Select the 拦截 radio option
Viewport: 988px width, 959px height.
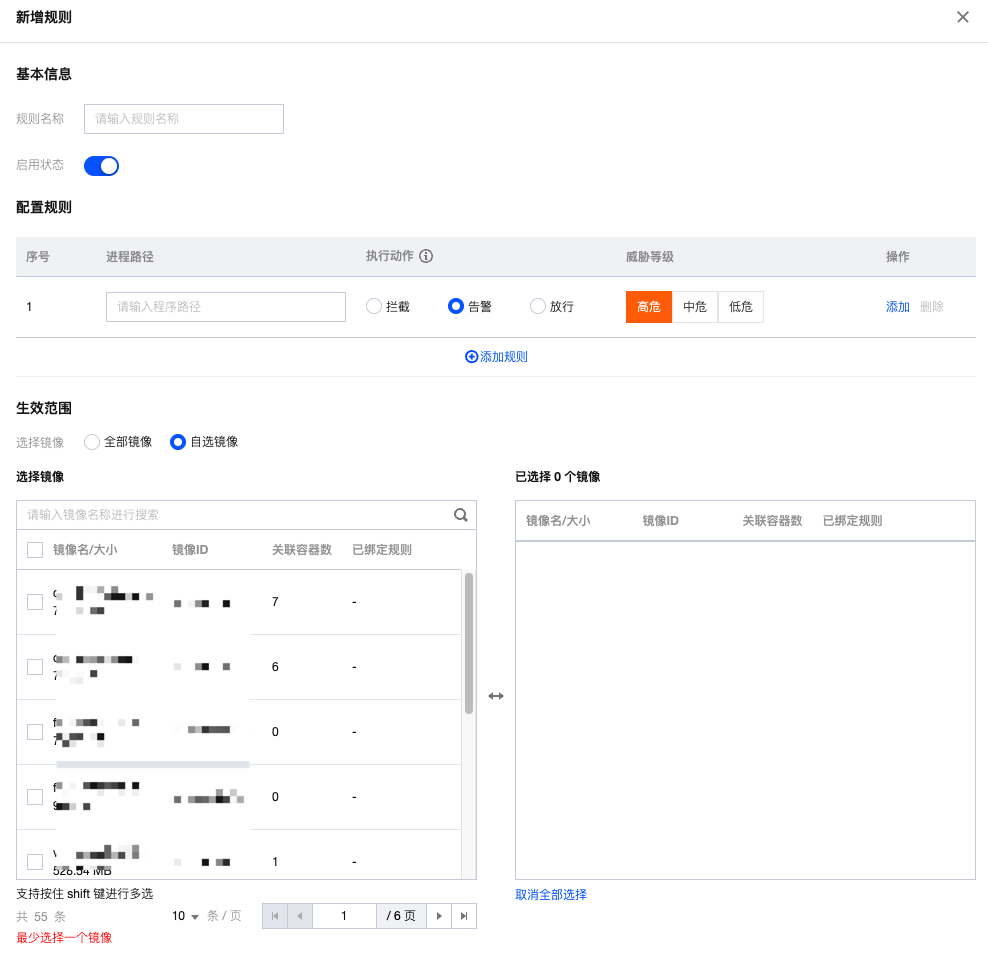tap(374, 307)
